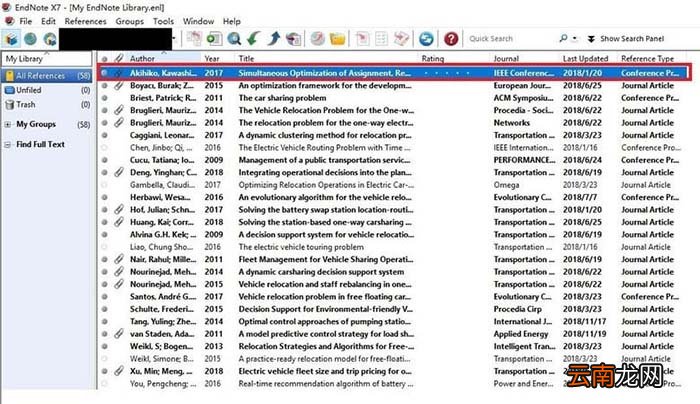Switch to Local Library Mode icon

click(11, 39)
